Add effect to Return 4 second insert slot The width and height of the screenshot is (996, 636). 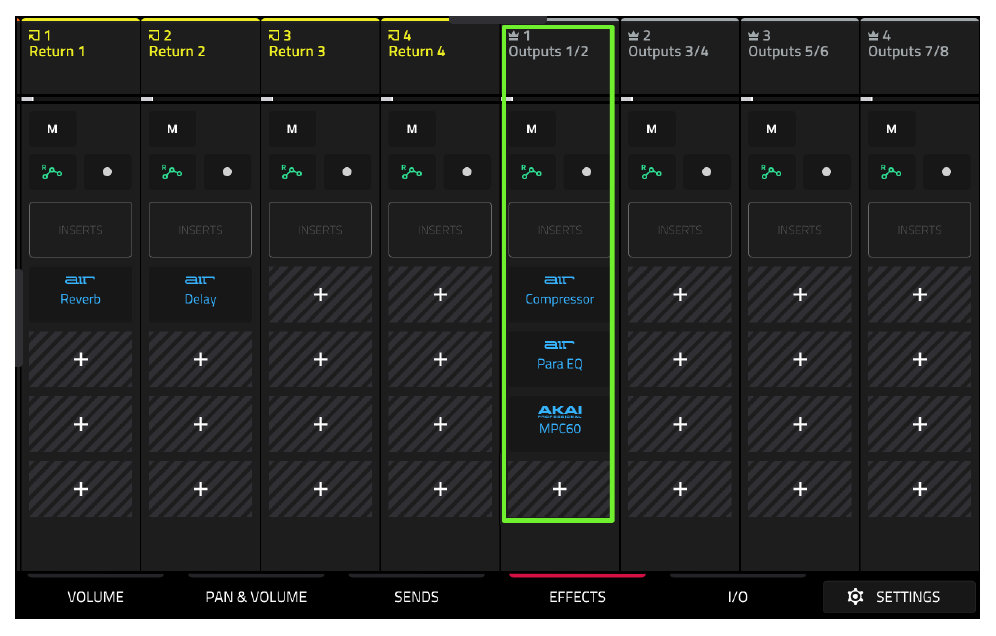click(x=440, y=359)
